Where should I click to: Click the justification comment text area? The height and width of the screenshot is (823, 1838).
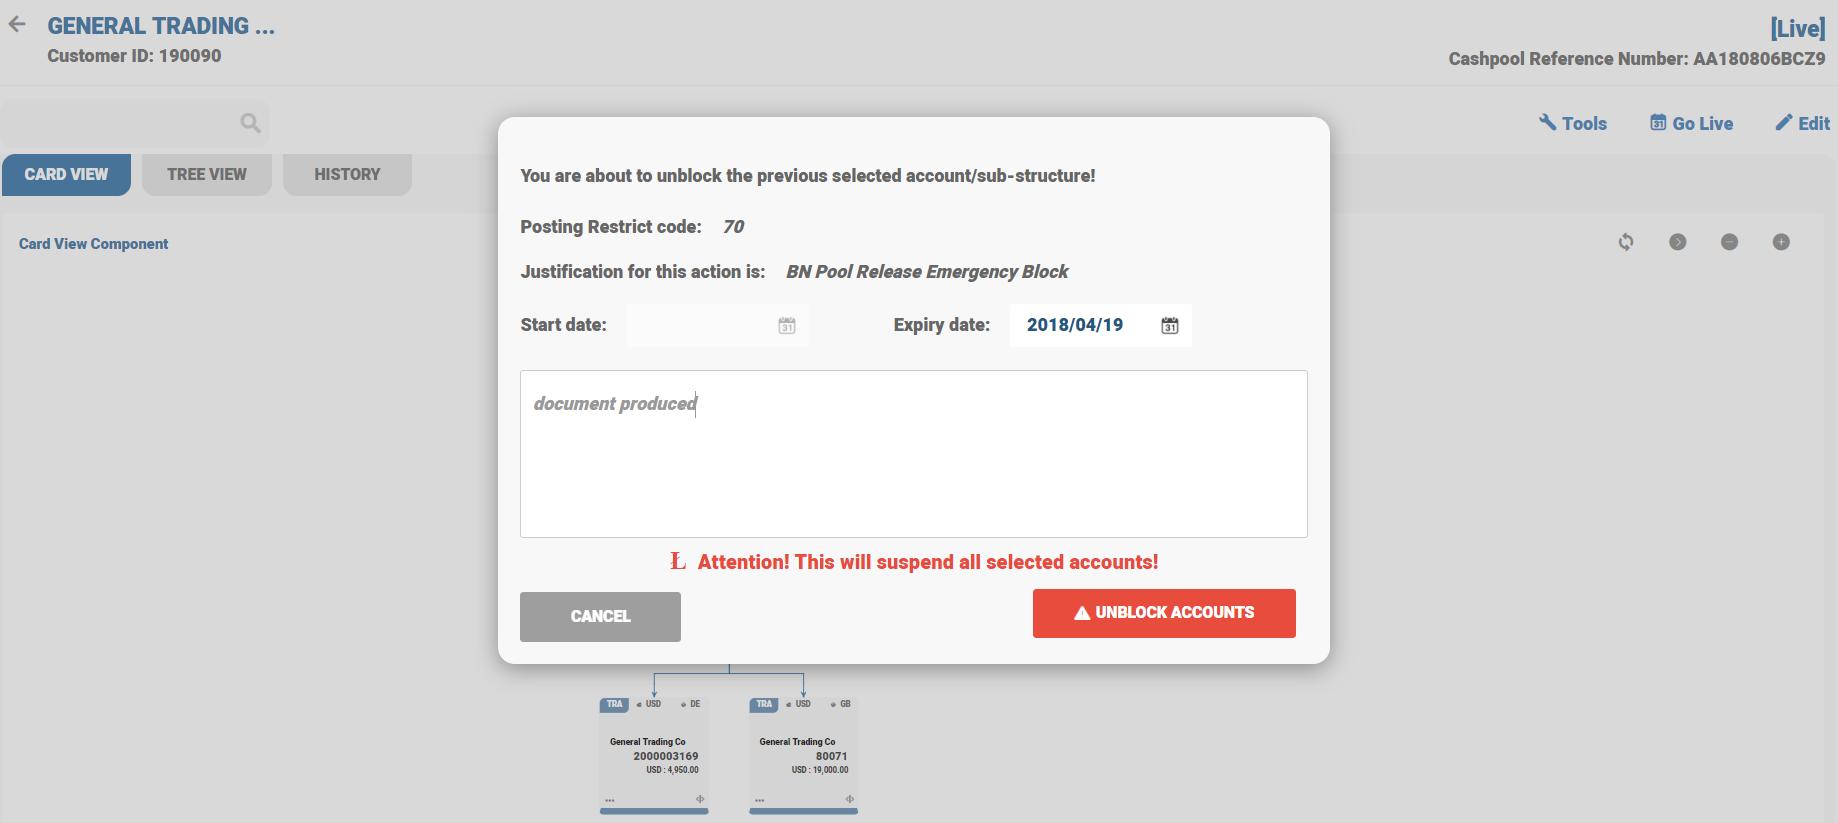(913, 454)
